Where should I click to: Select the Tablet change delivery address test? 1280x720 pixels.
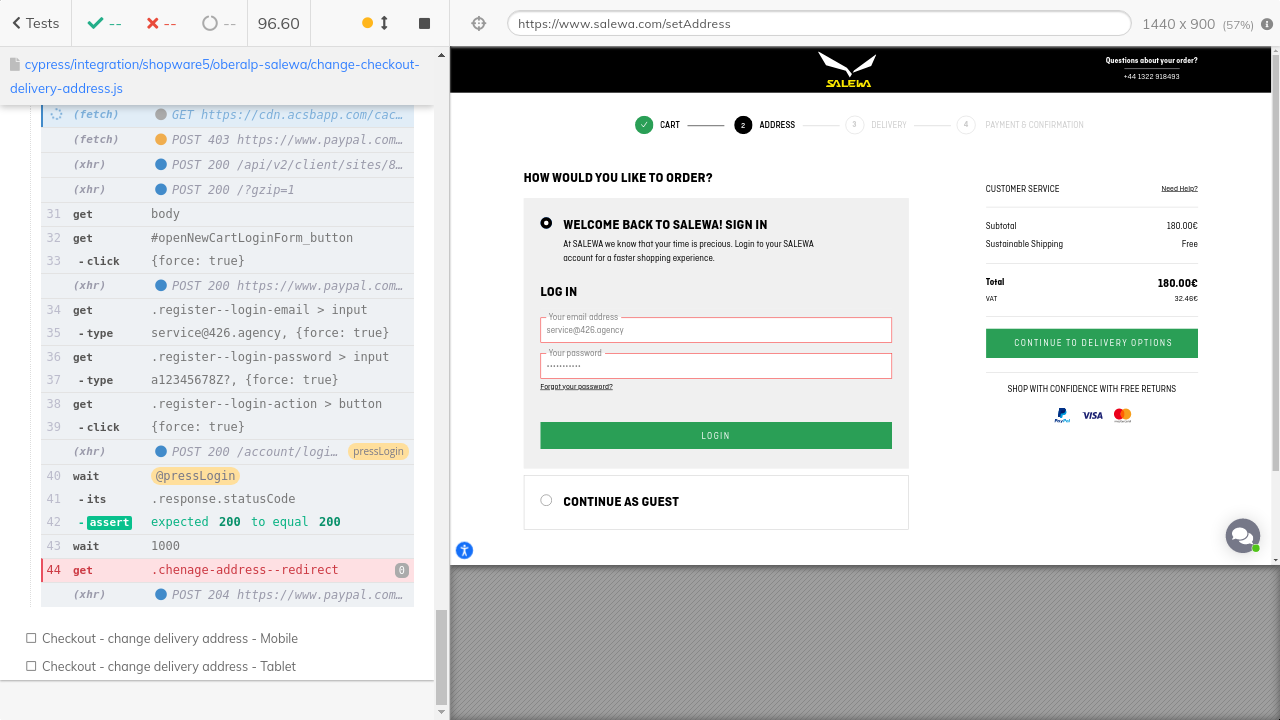pos(169,666)
